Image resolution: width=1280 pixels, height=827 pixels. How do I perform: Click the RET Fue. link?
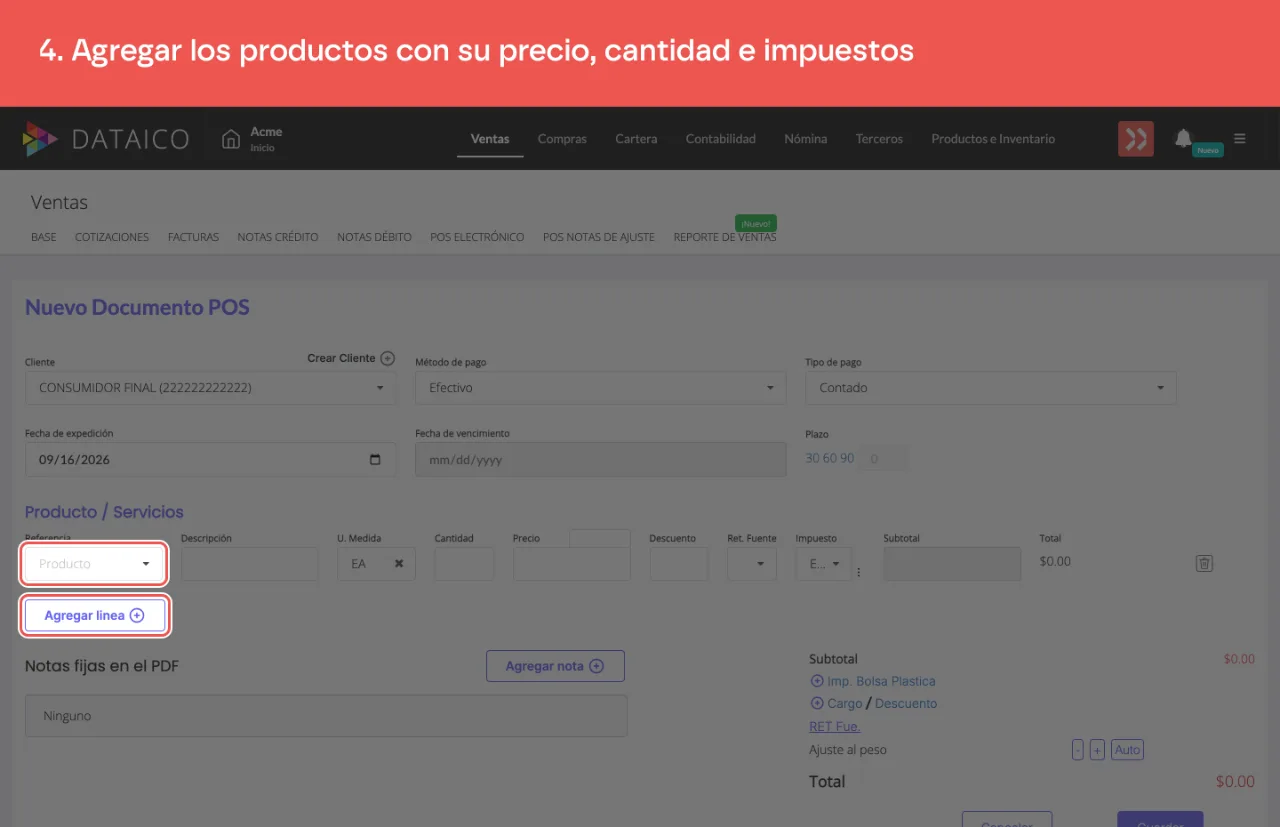[834, 726]
